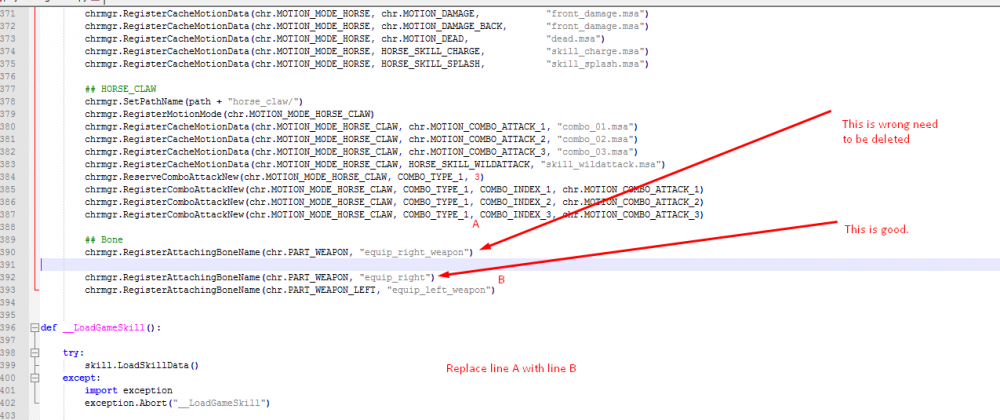Click the "skill_charge.msa" string
The height and width of the screenshot is (420, 1000).
(x=594, y=51)
